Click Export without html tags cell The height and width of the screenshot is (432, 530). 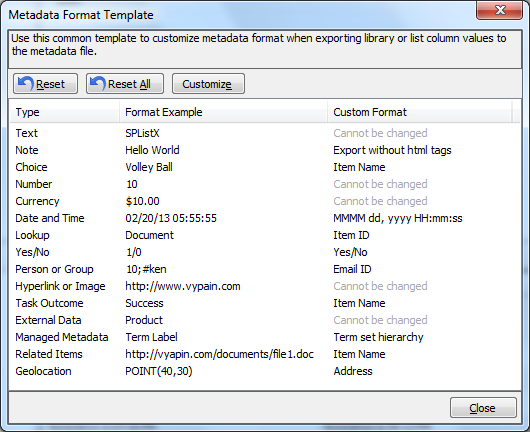[392, 150]
